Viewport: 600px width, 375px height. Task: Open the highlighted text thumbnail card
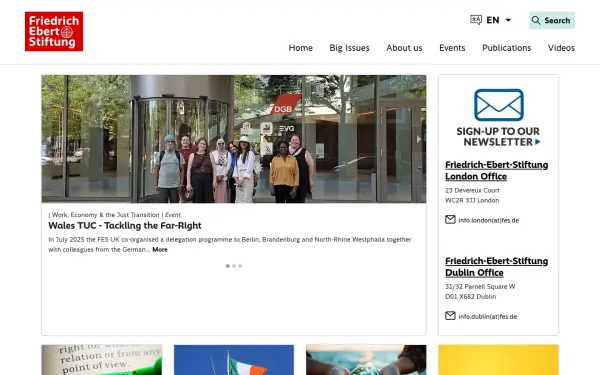[x=102, y=360]
